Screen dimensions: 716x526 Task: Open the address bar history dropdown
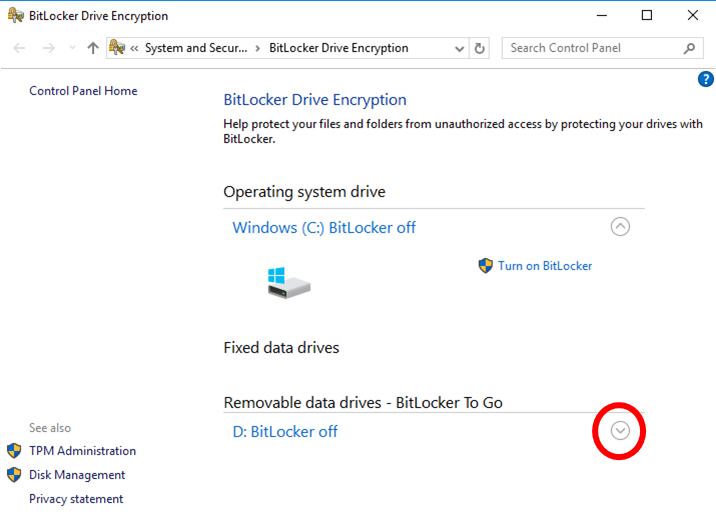pyautogui.click(x=458, y=48)
